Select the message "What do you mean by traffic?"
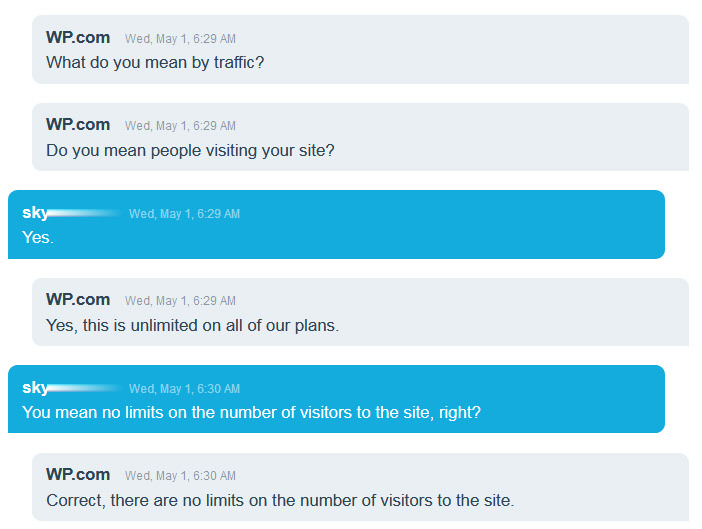The image size is (702, 529). click(x=154, y=62)
